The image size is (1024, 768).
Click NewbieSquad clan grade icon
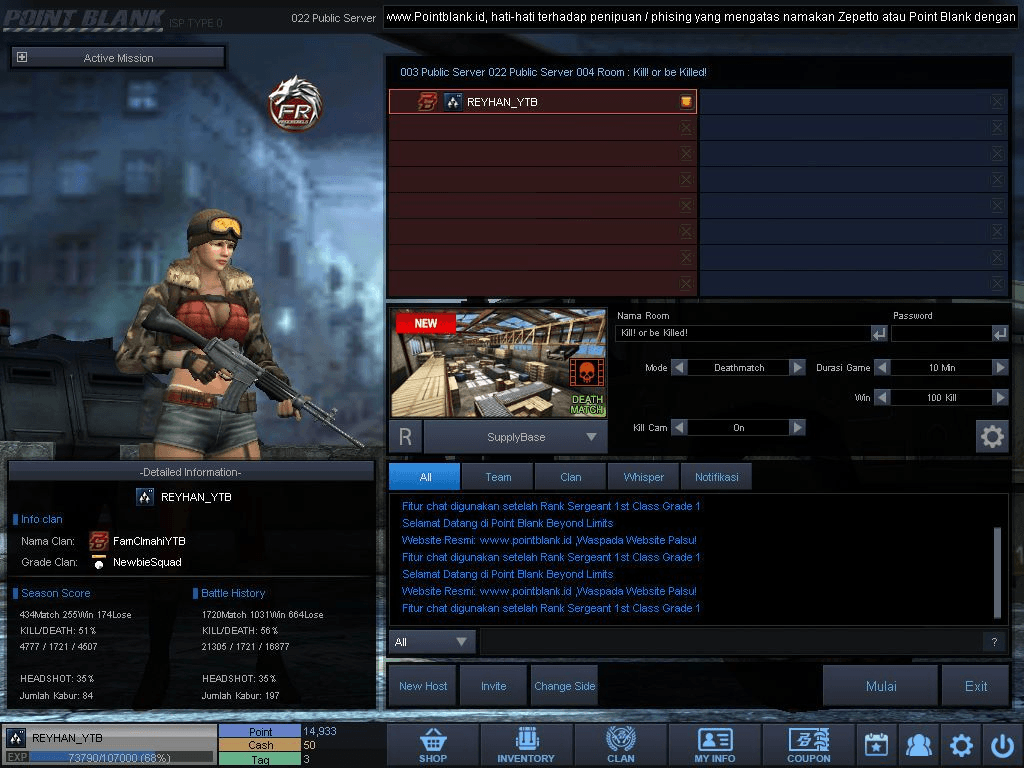click(x=99, y=562)
